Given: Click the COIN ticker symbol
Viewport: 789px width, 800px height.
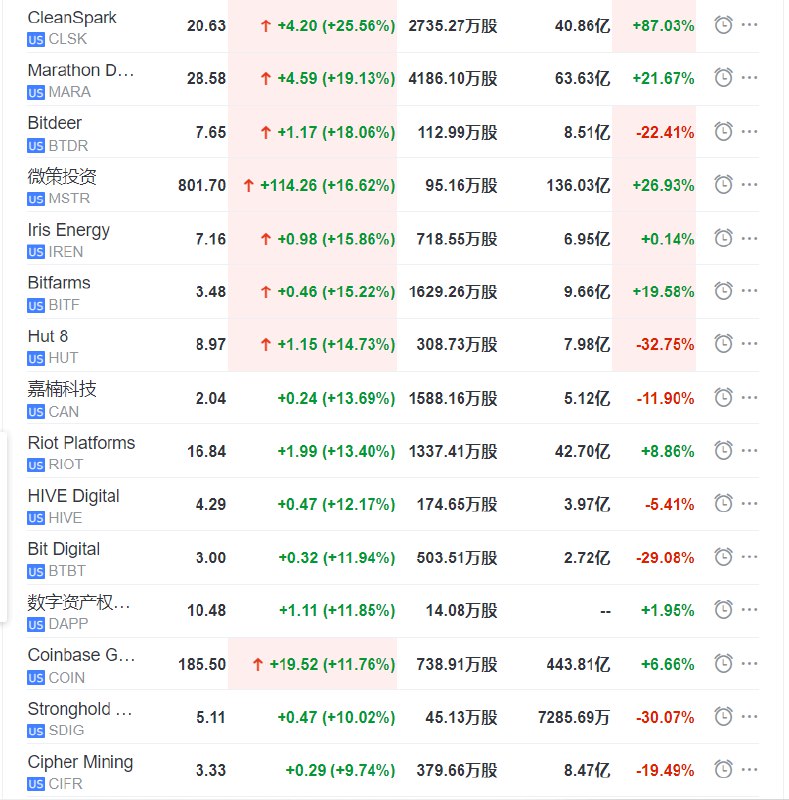Looking at the screenshot, I should [x=66, y=678].
